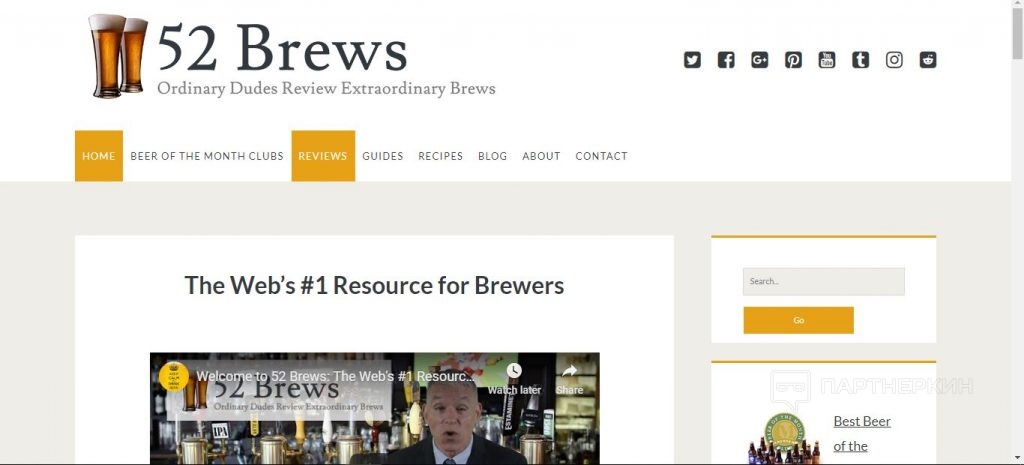
Task: Click the orange Go search button
Action: [799, 321]
